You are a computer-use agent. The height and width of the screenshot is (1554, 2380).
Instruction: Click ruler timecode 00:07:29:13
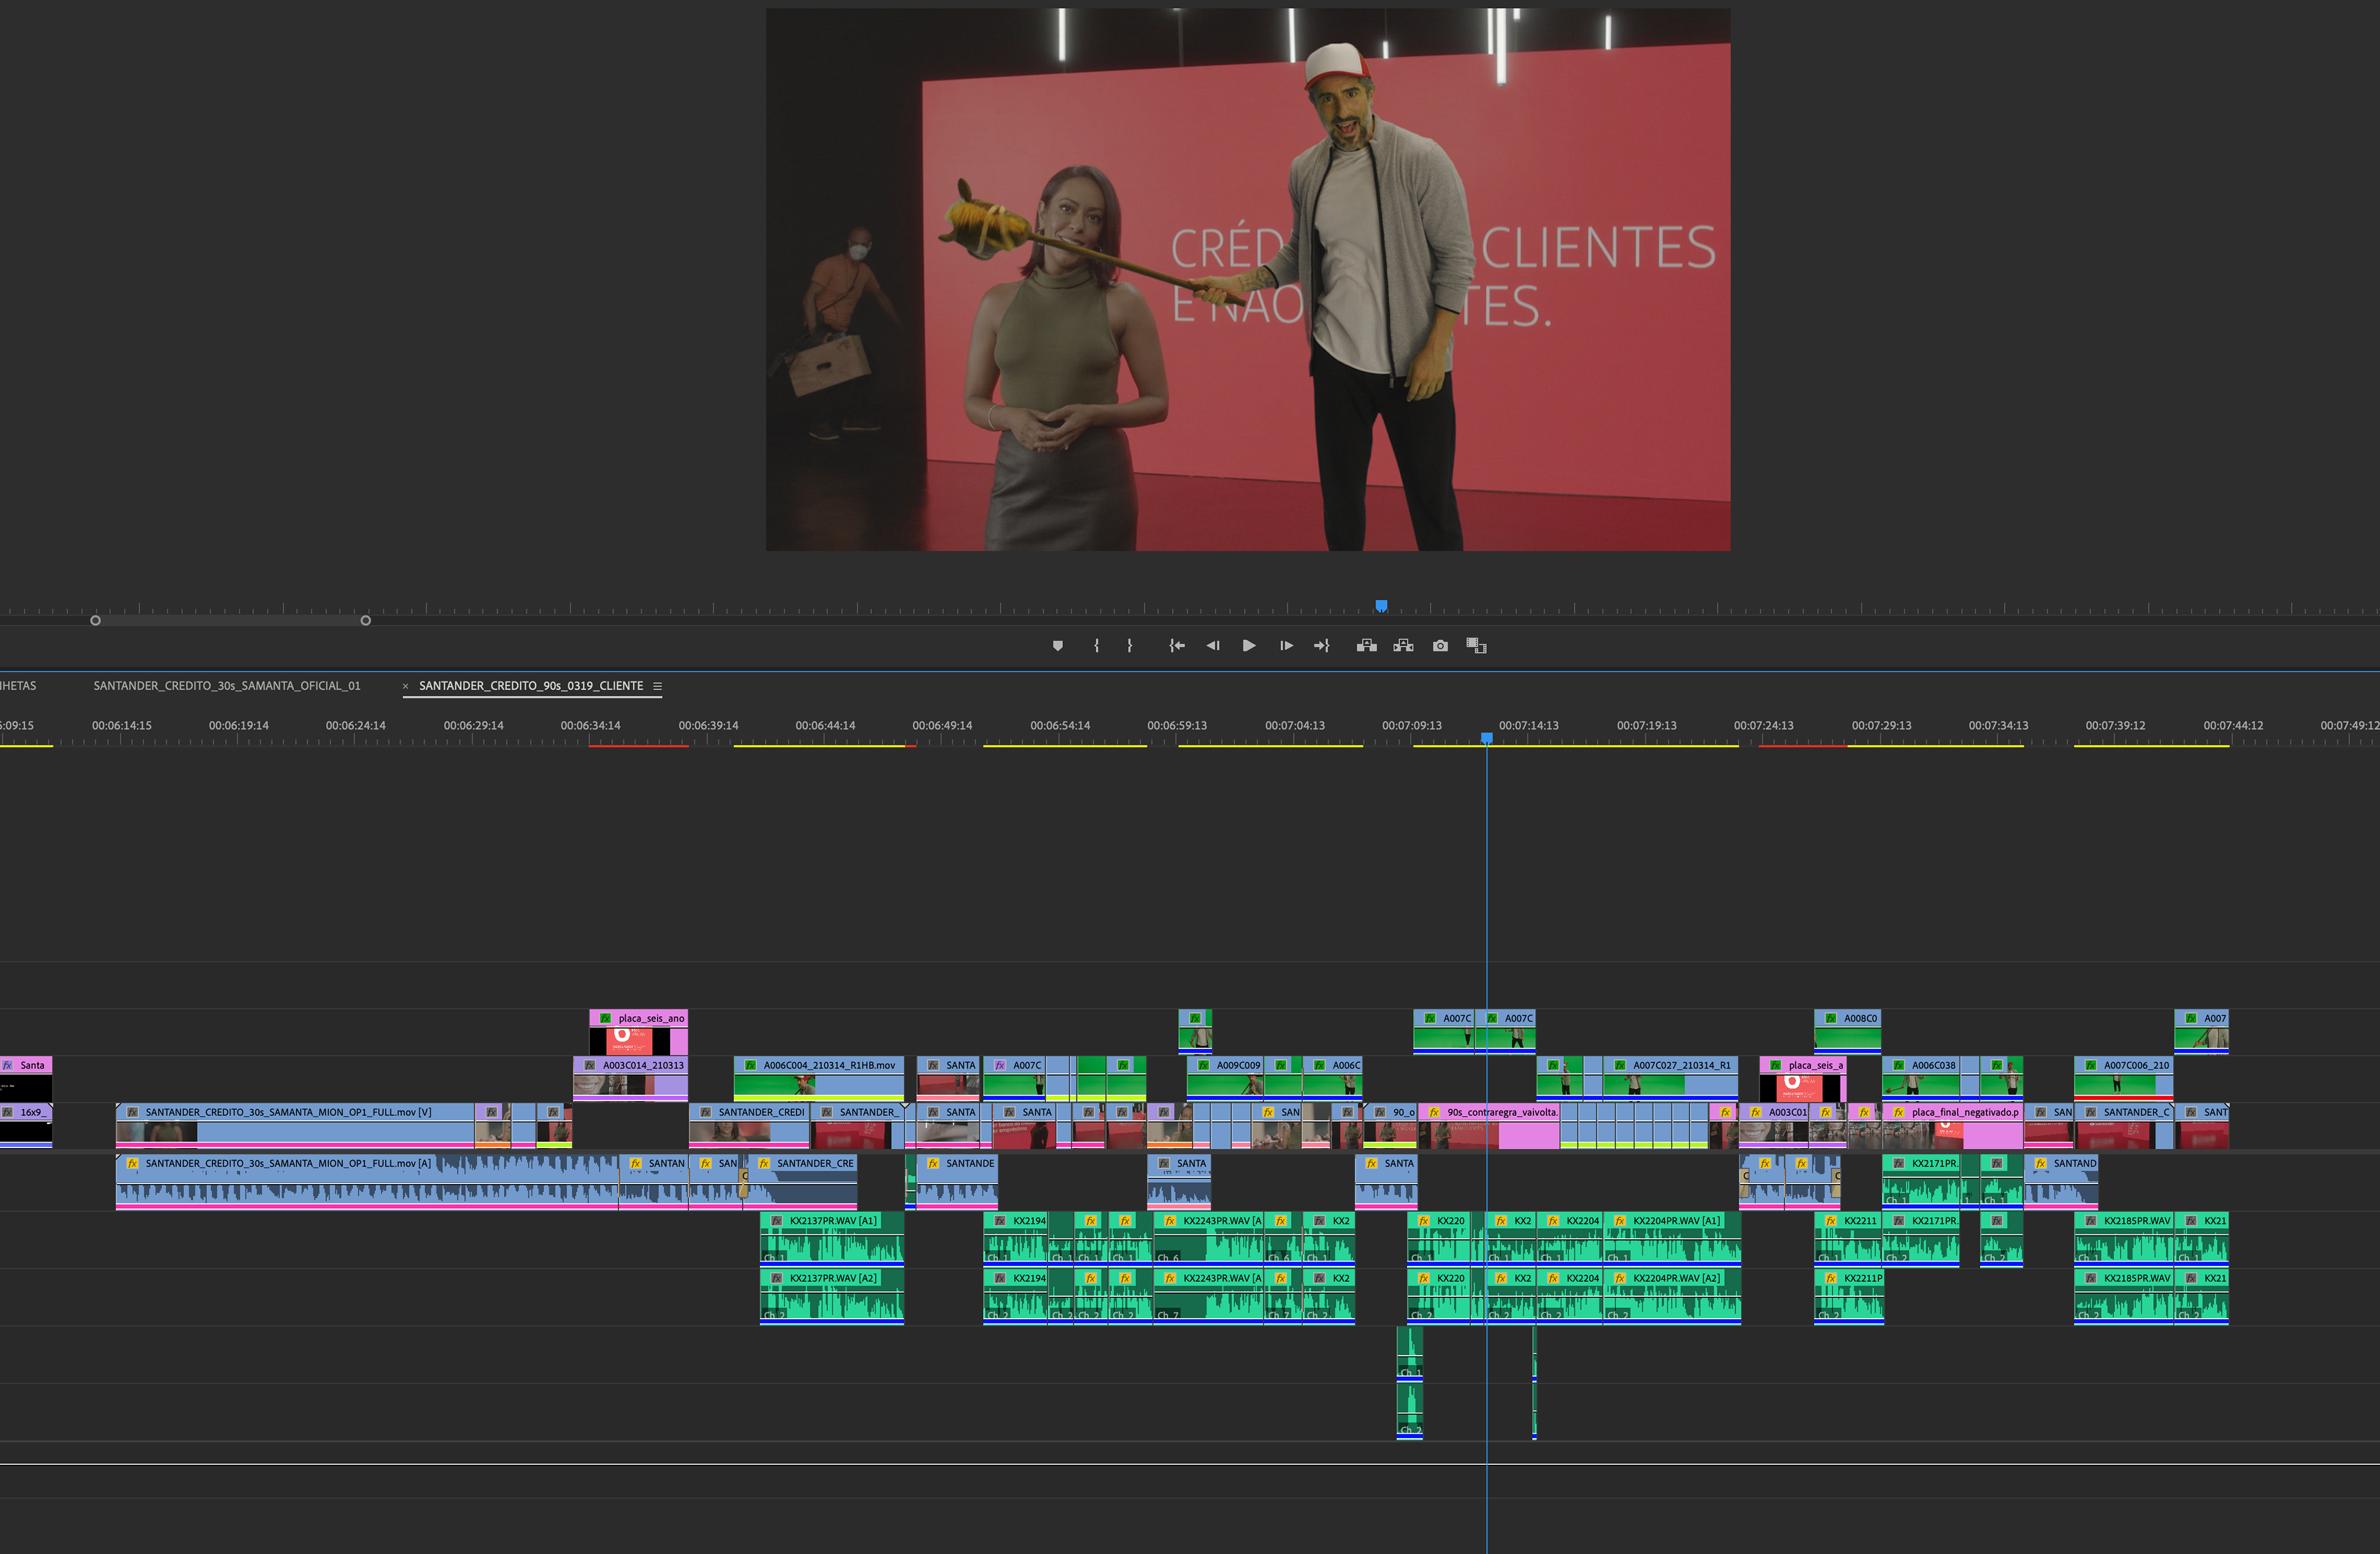pos(1881,726)
